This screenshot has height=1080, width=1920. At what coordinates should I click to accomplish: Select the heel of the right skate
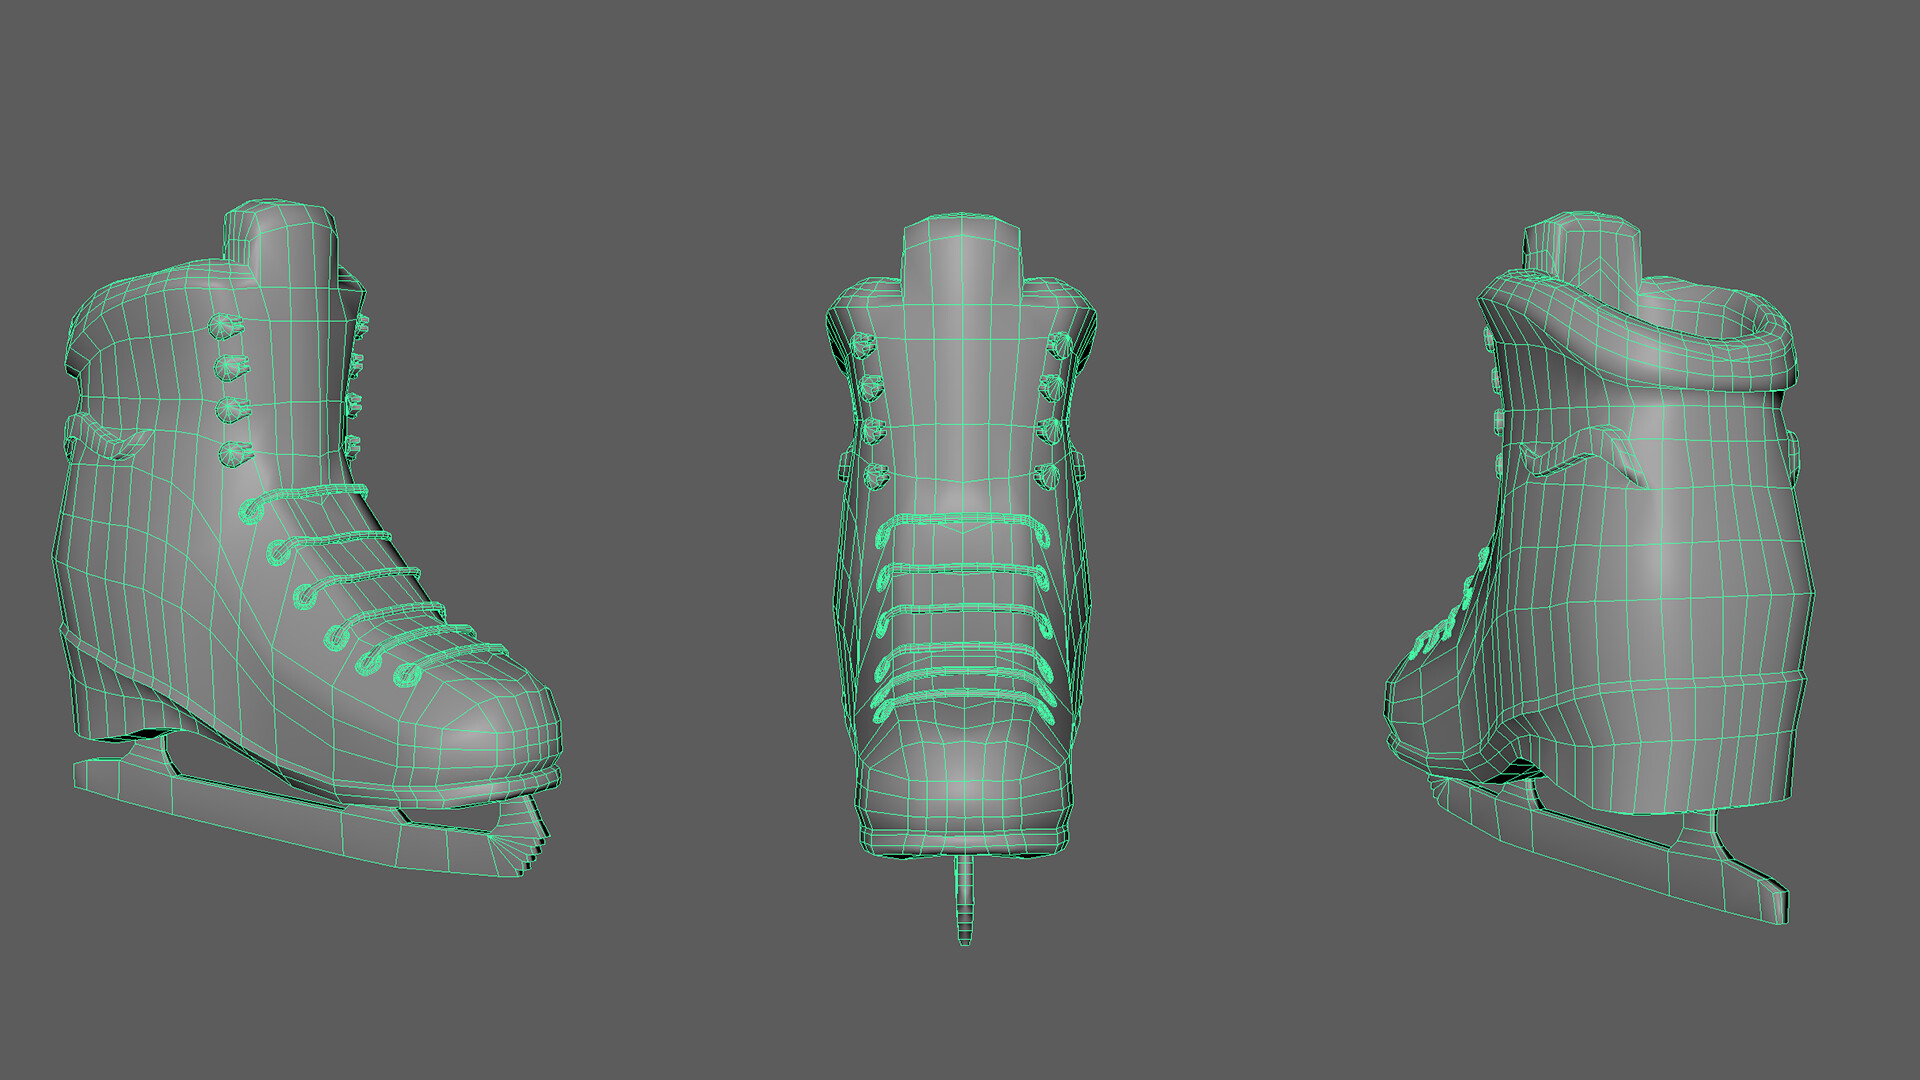pyautogui.click(x=1700, y=750)
